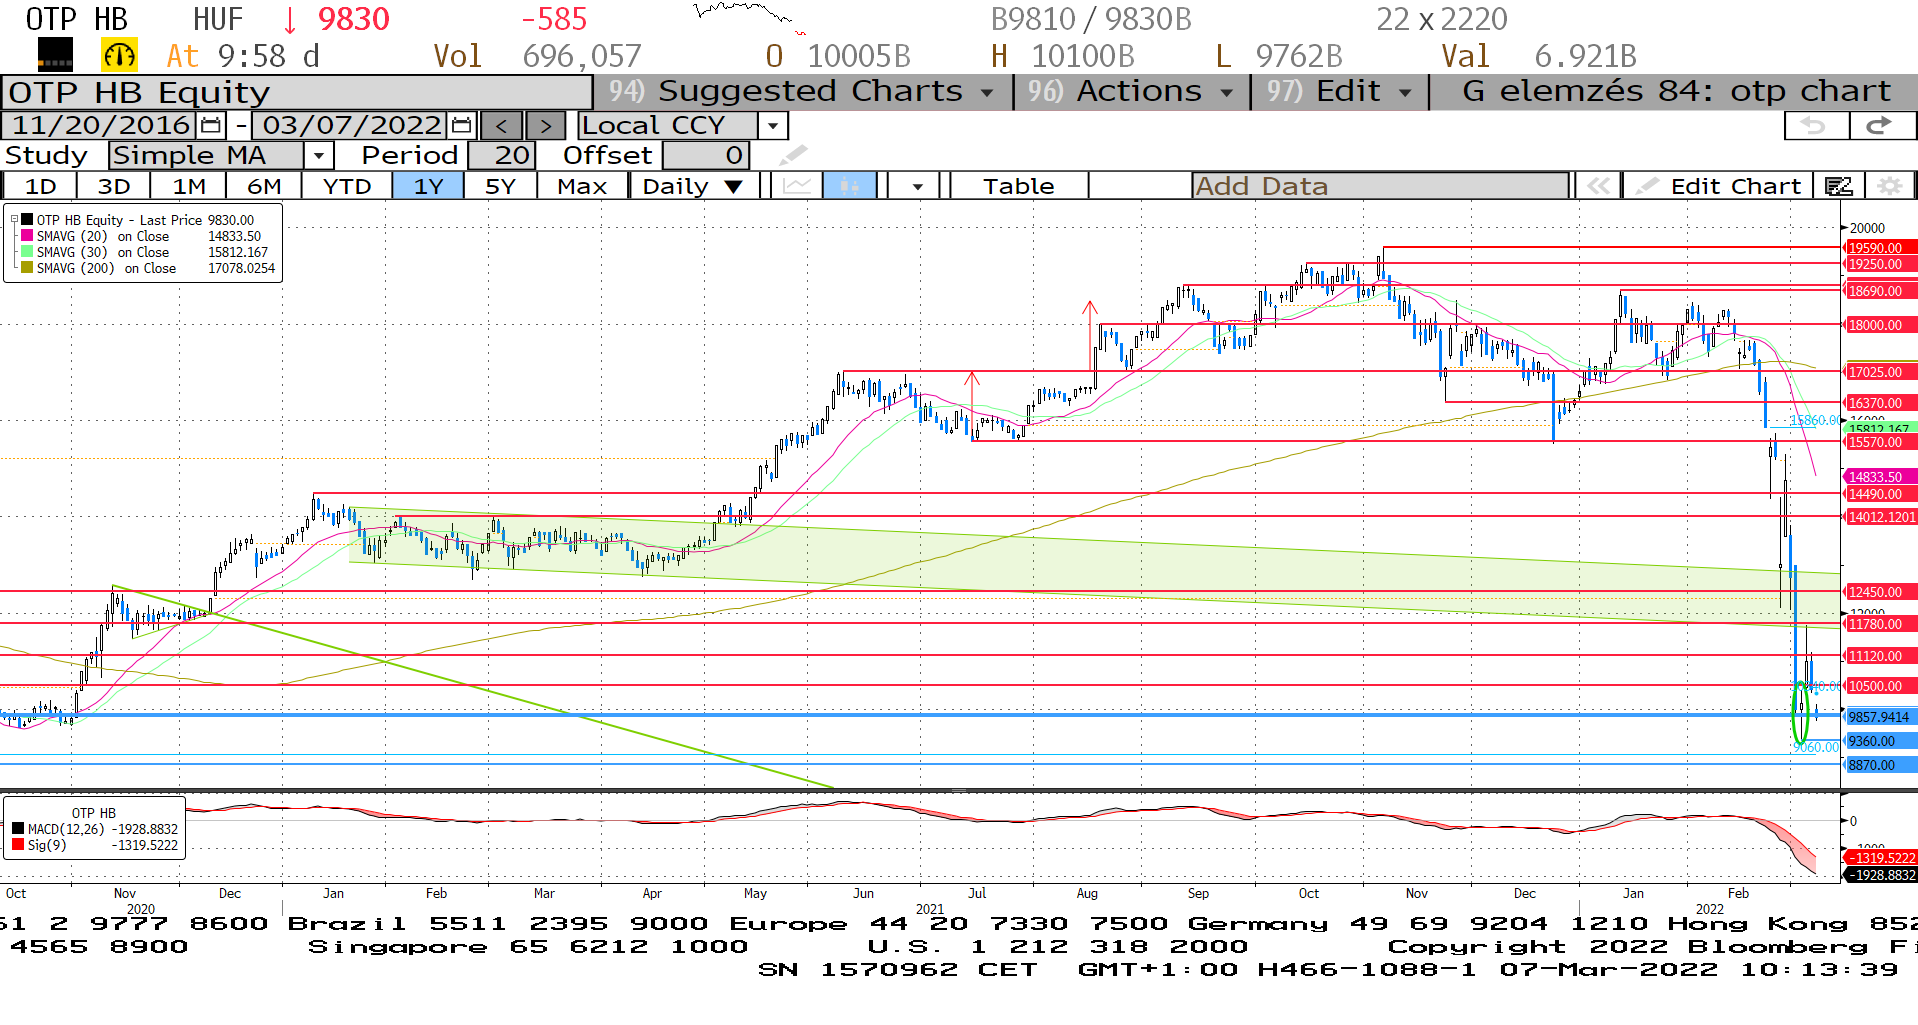Click the last price 9830 quote

[353, 19]
